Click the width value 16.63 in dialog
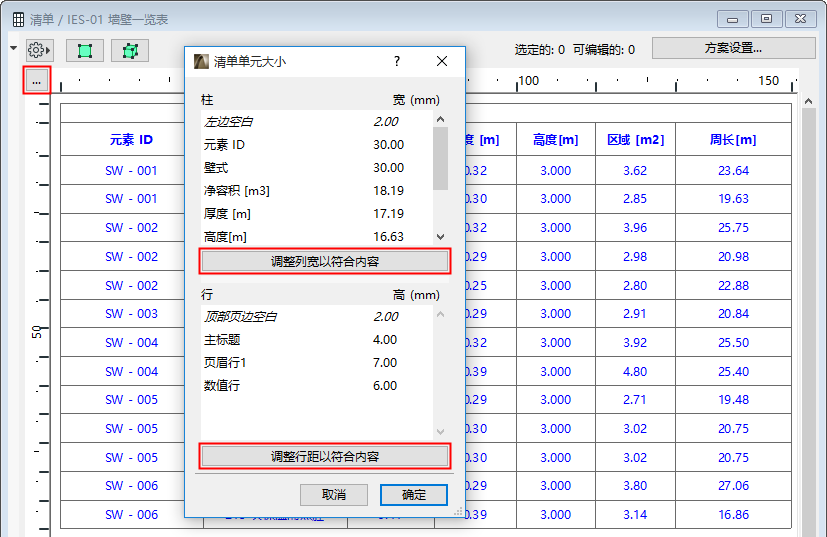827x537 pixels. point(389,237)
